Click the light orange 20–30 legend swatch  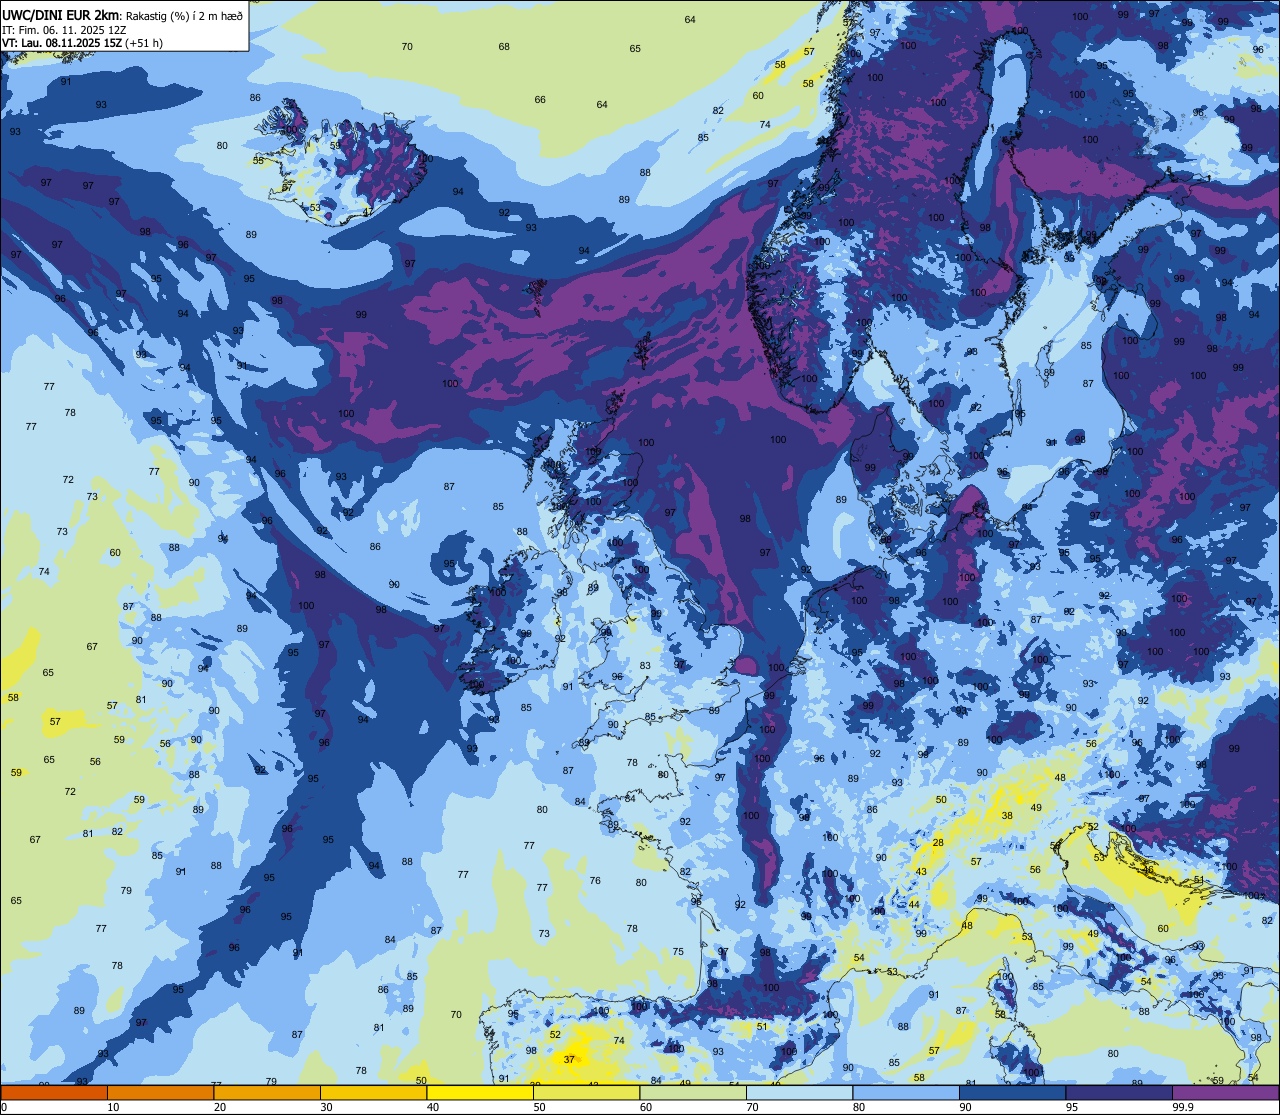(x=267, y=1092)
